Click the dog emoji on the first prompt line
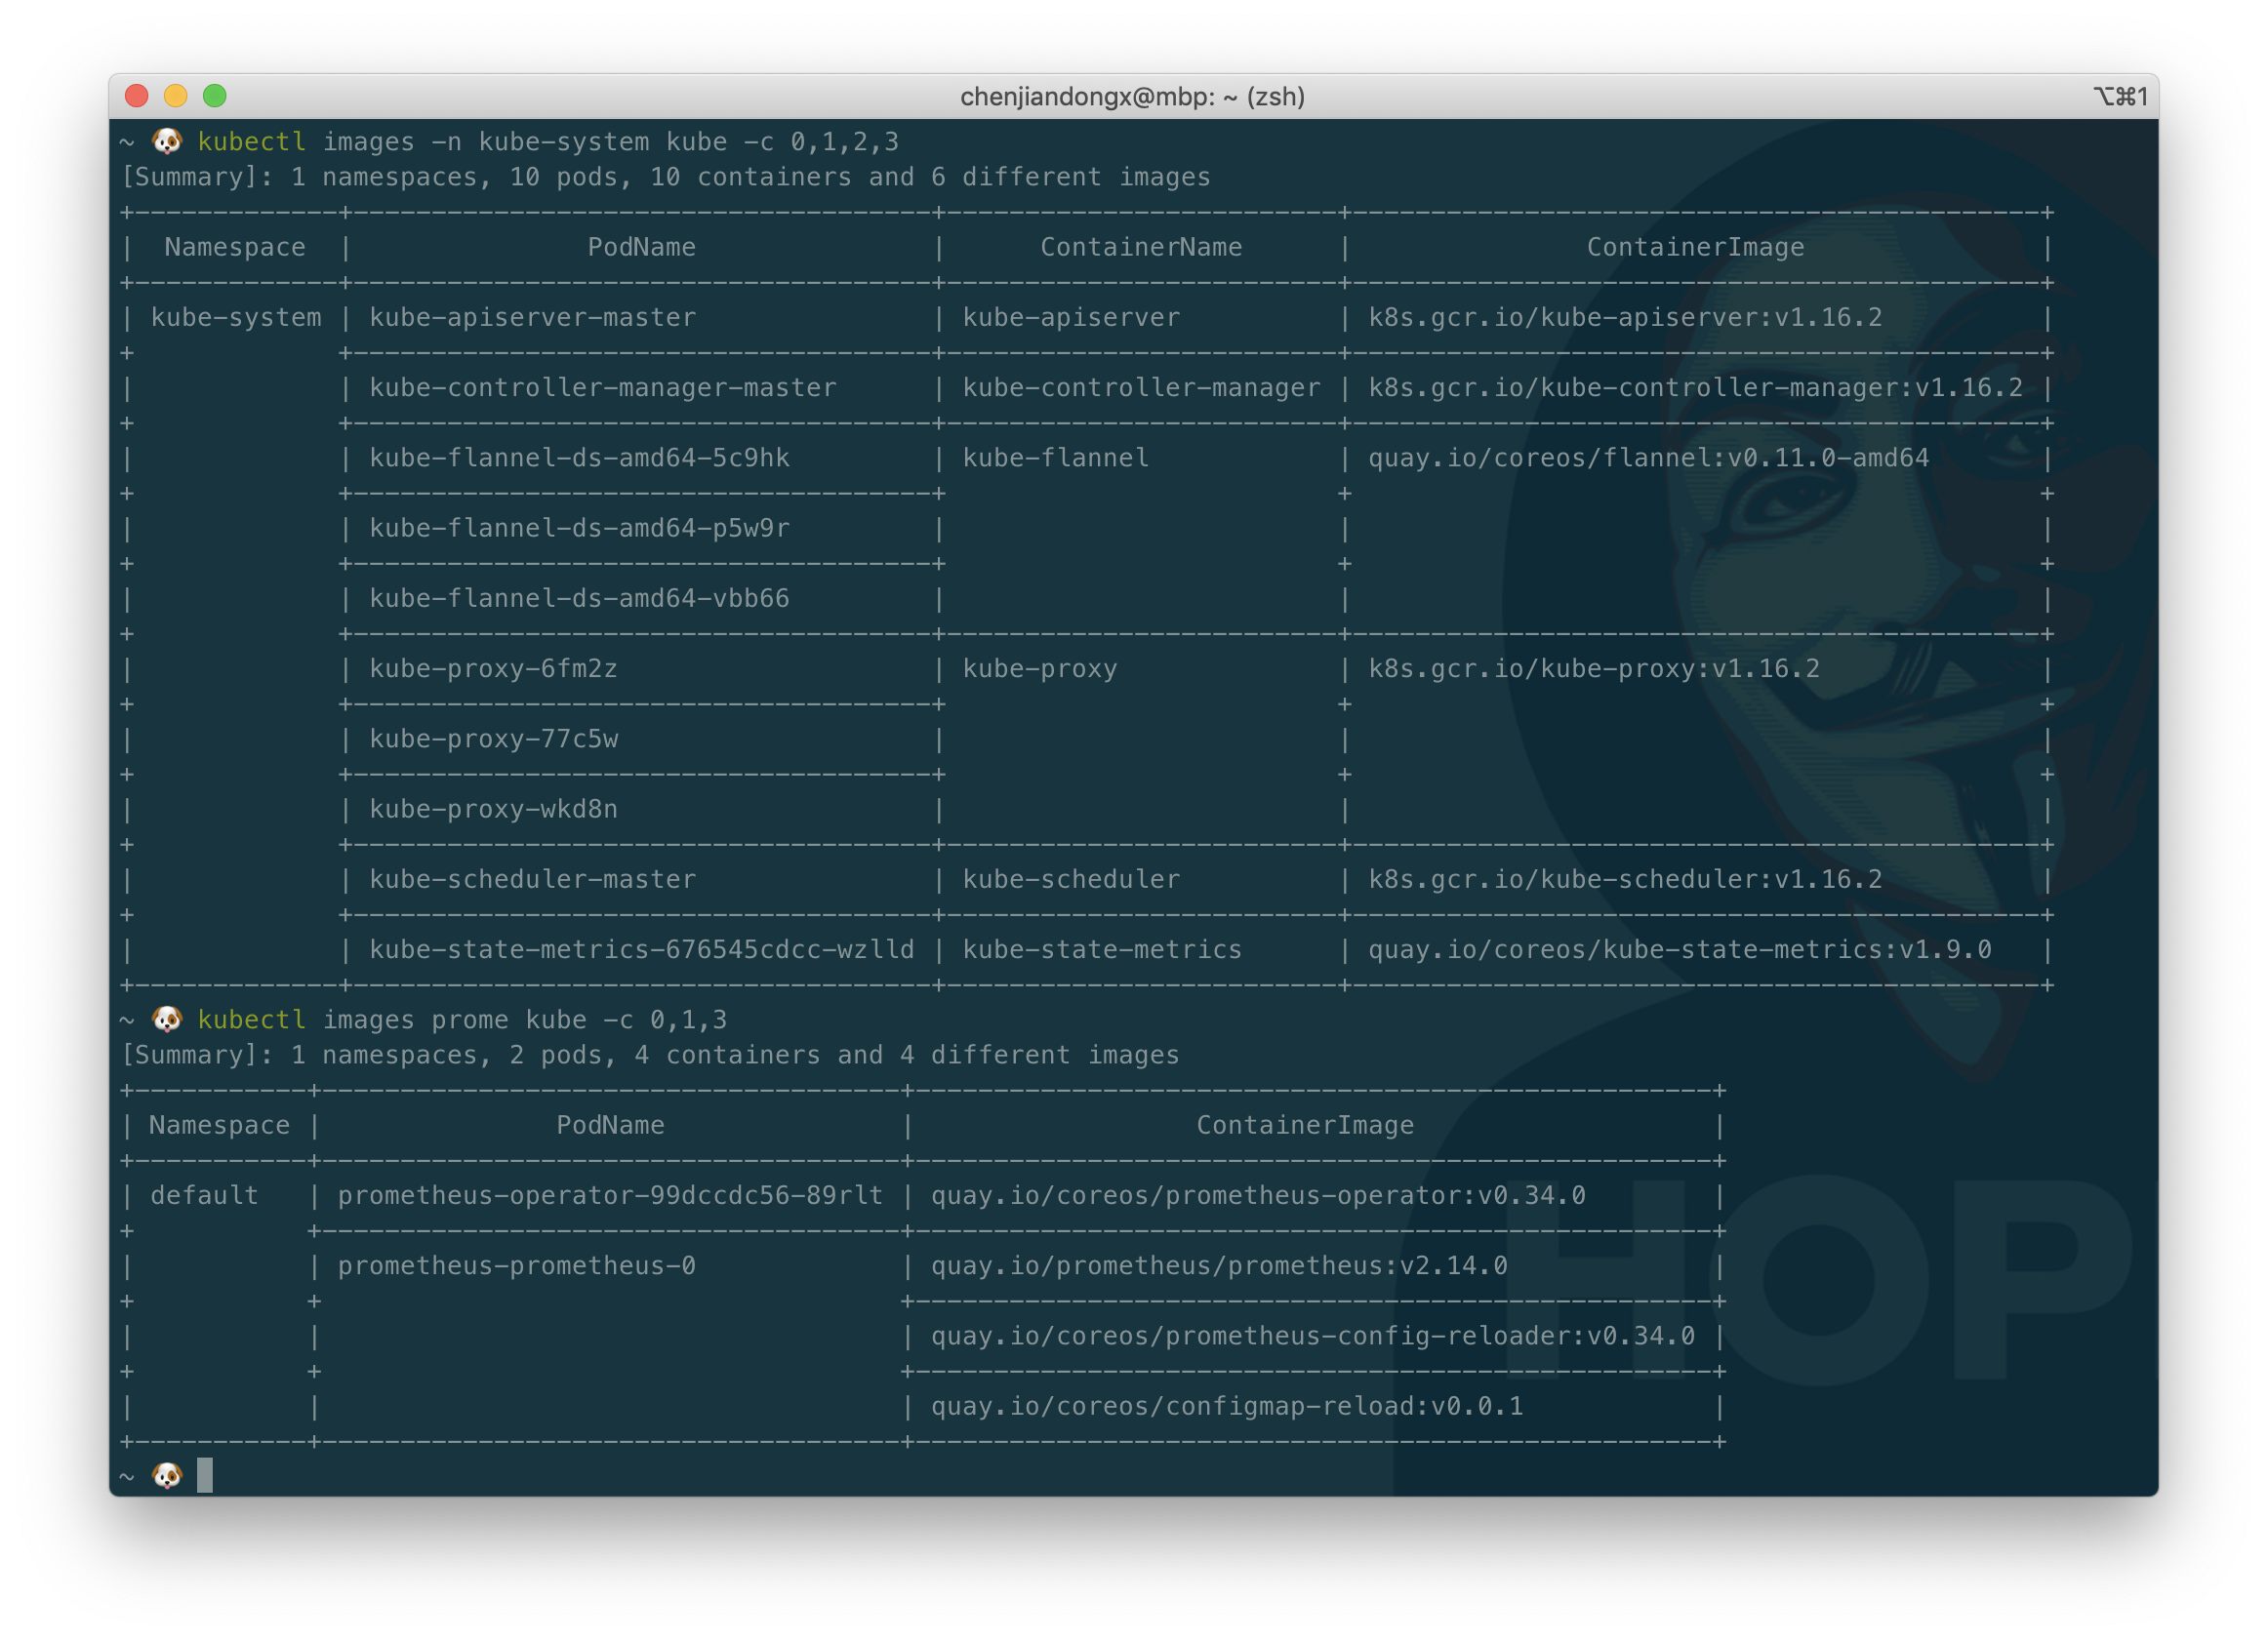The image size is (2268, 1641). coord(167,141)
